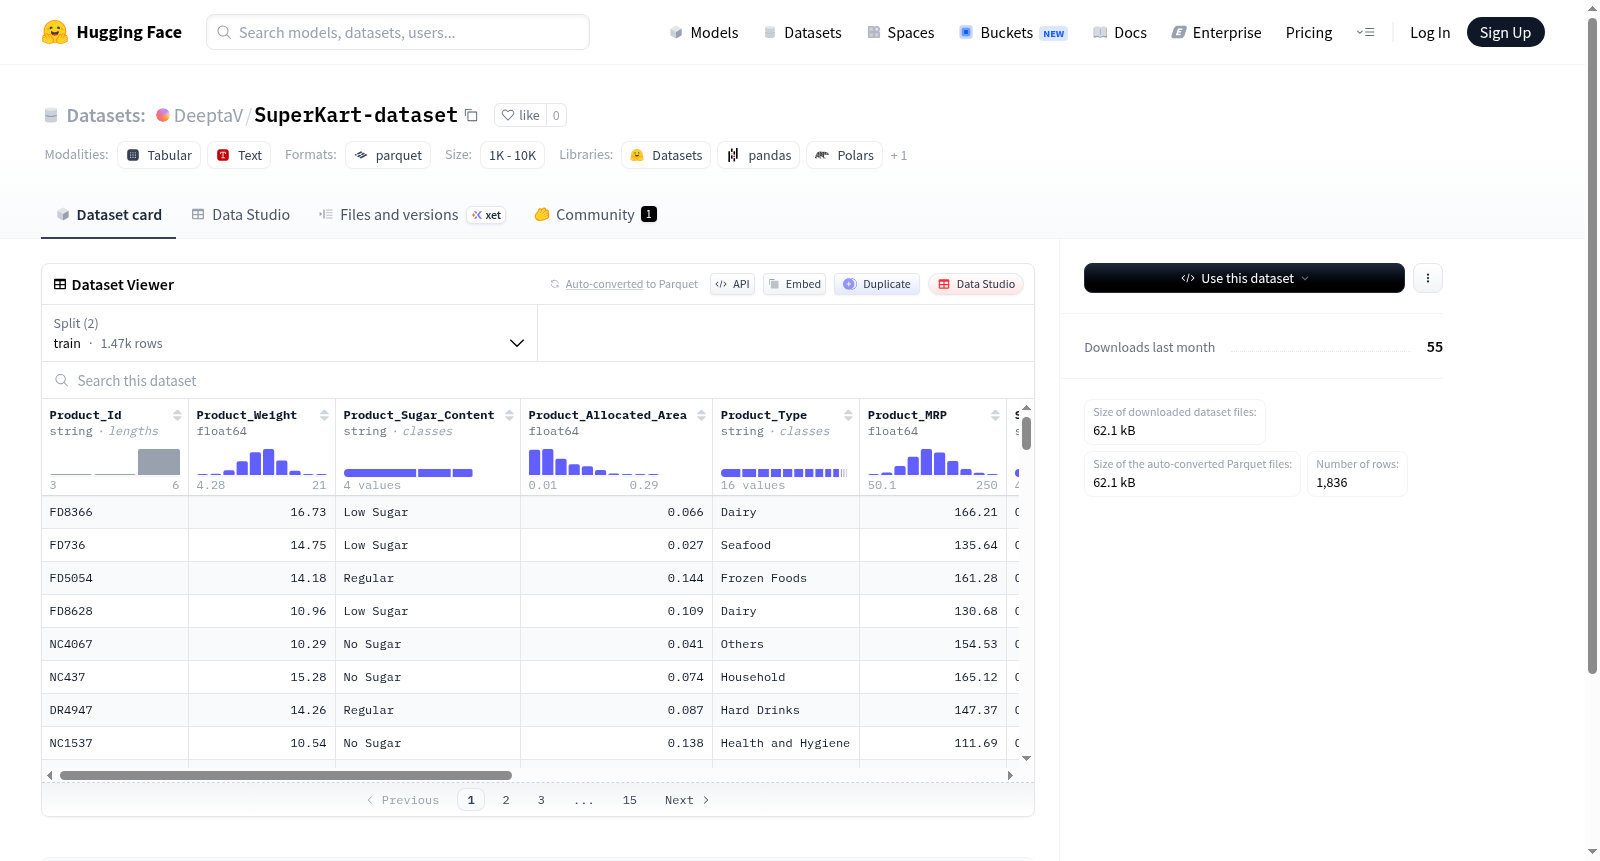Click the Hugging Face logo icon

coord(55,32)
